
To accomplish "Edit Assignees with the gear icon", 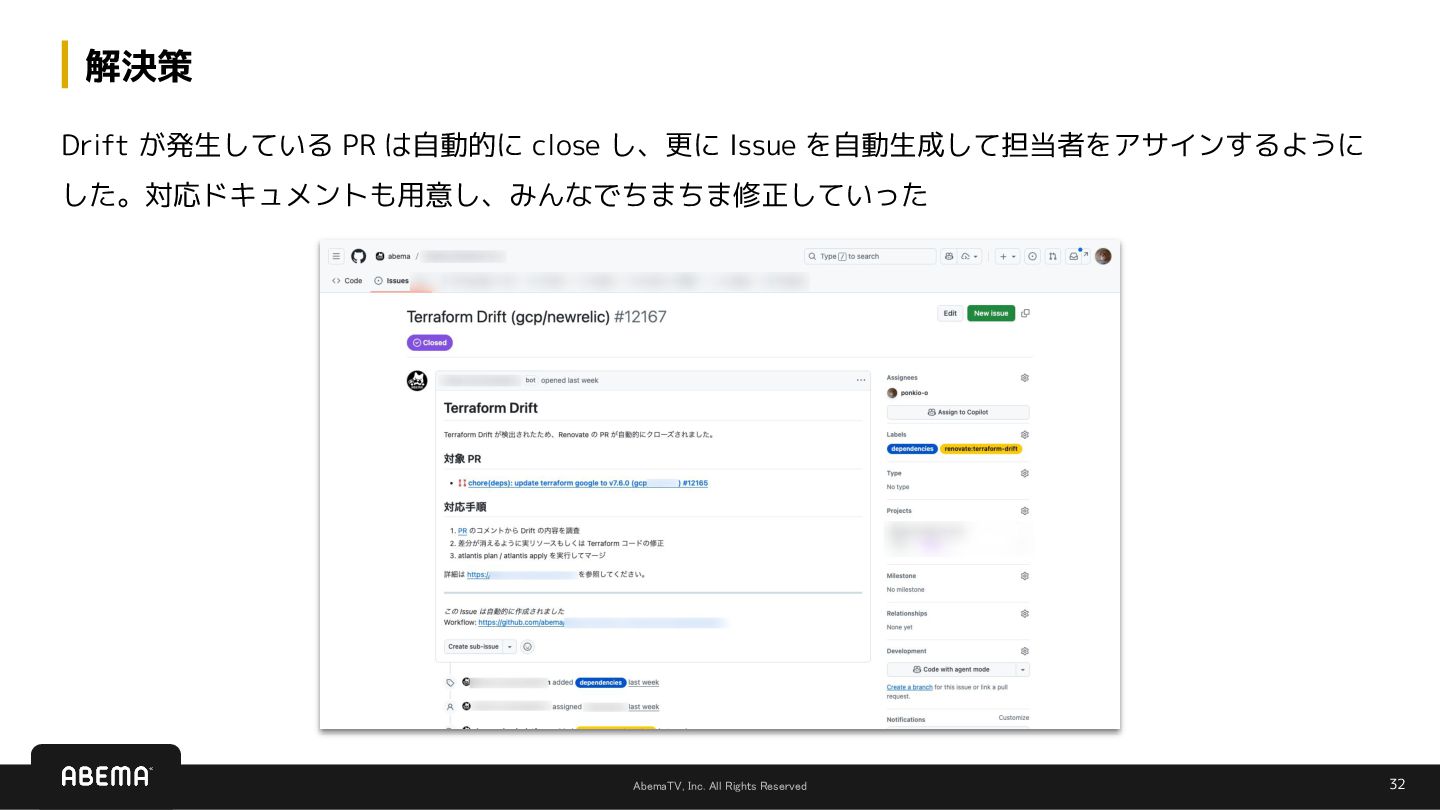I will (x=1024, y=378).
